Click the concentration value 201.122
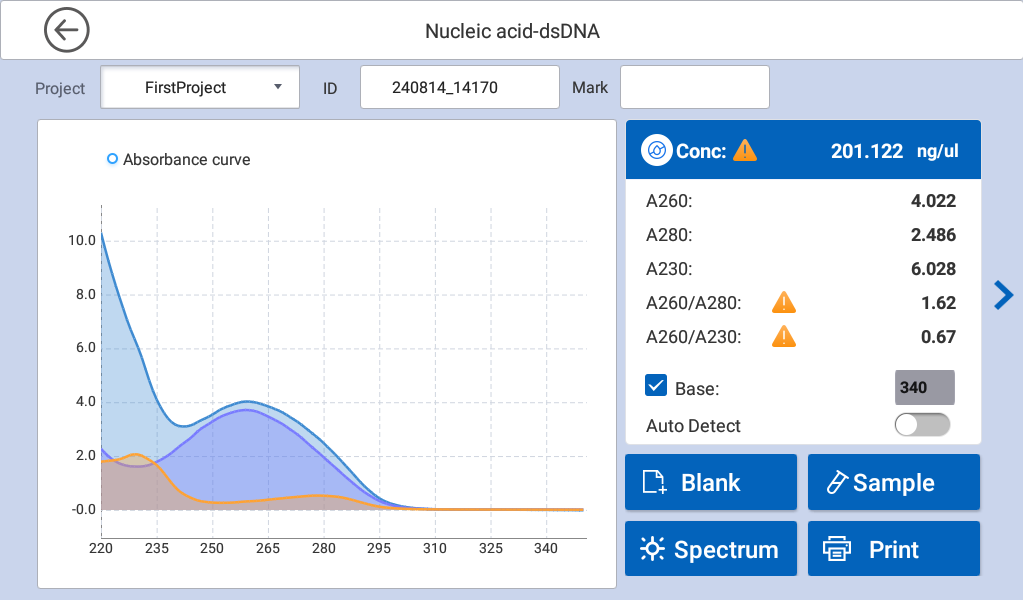 [867, 151]
